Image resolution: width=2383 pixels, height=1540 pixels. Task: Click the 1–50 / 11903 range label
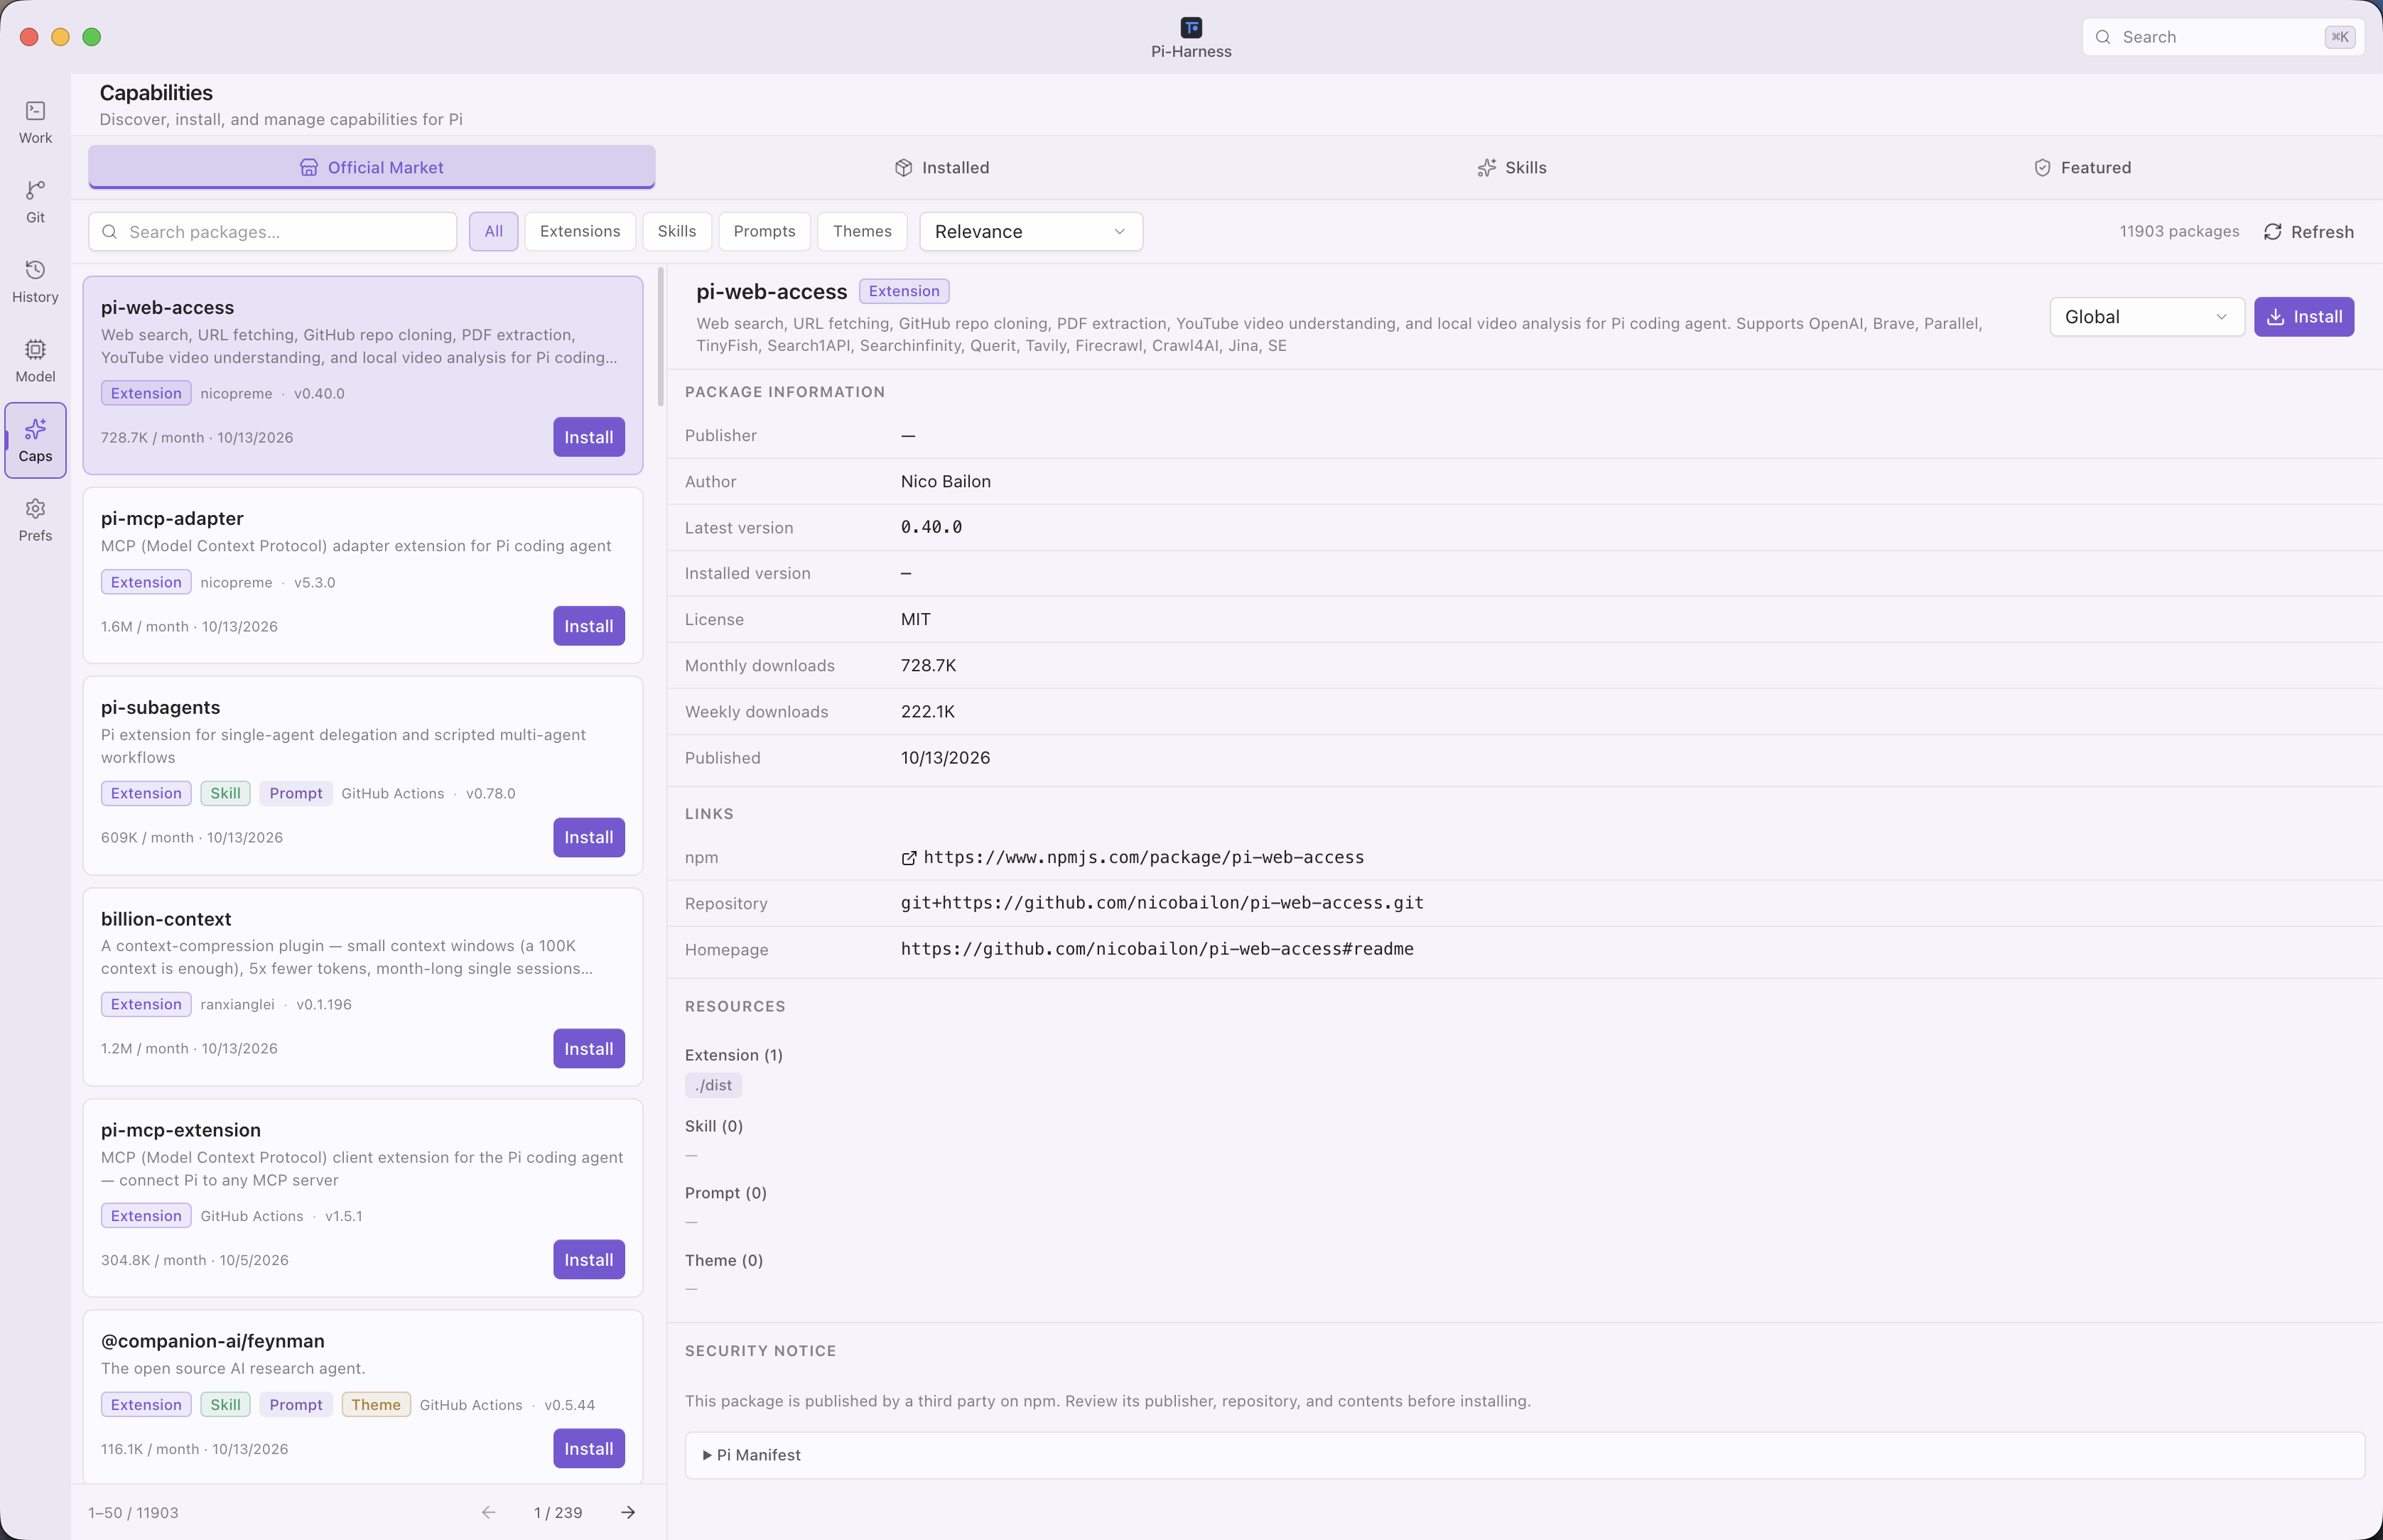click(133, 1512)
